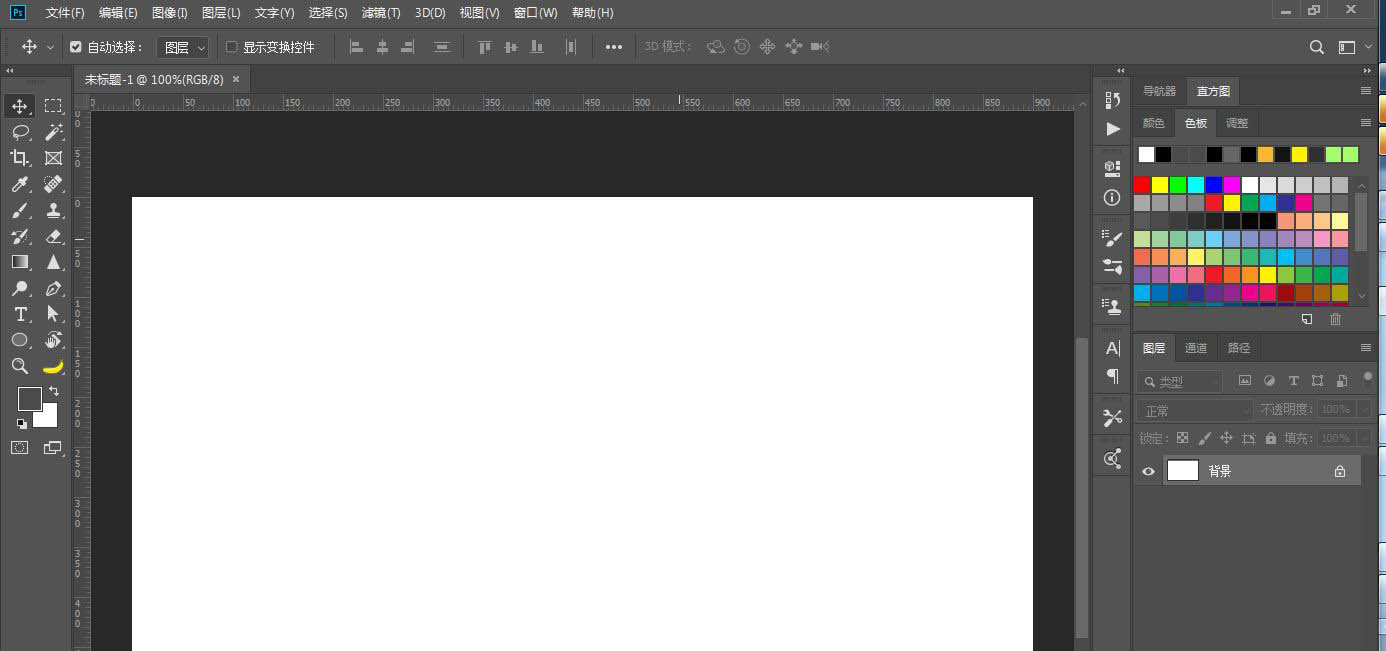Select the Gradient tool
1386x651 pixels.
pyautogui.click(x=20, y=262)
